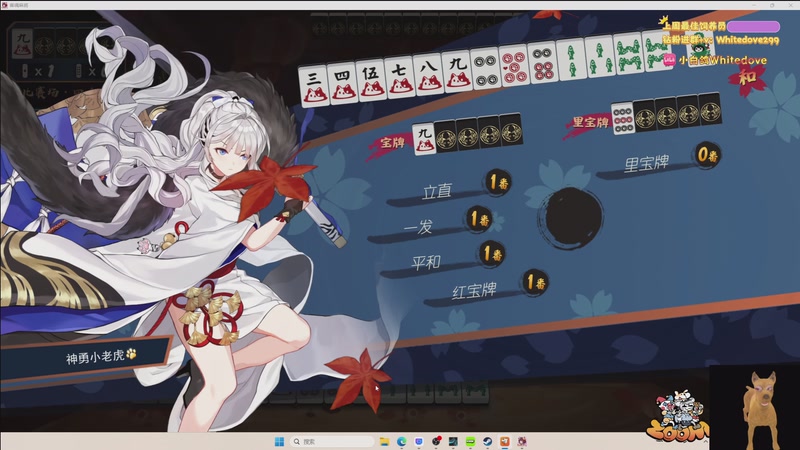Click the taskbar 搜索 search box
The image size is (800, 450).
(333, 441)
